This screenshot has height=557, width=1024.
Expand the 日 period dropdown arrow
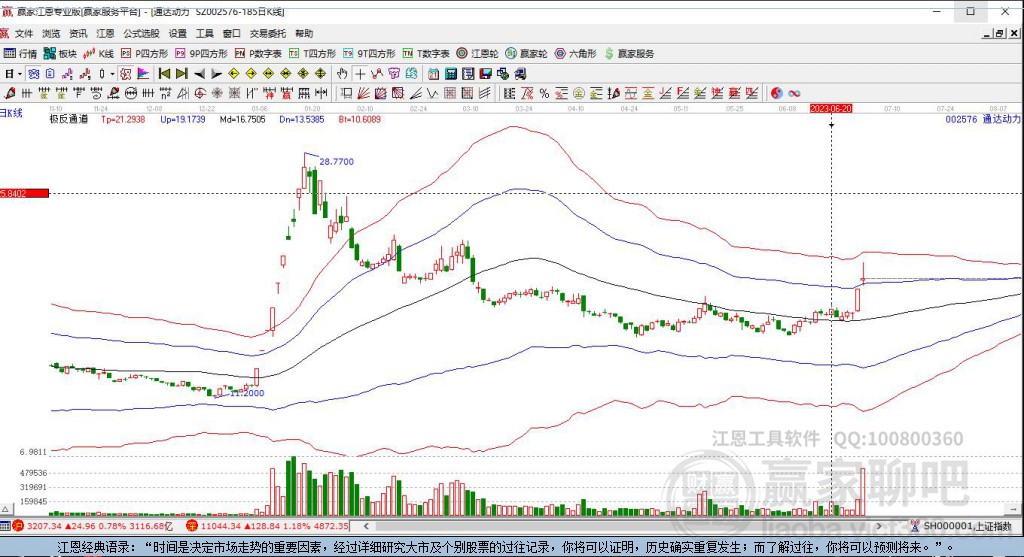20,74
